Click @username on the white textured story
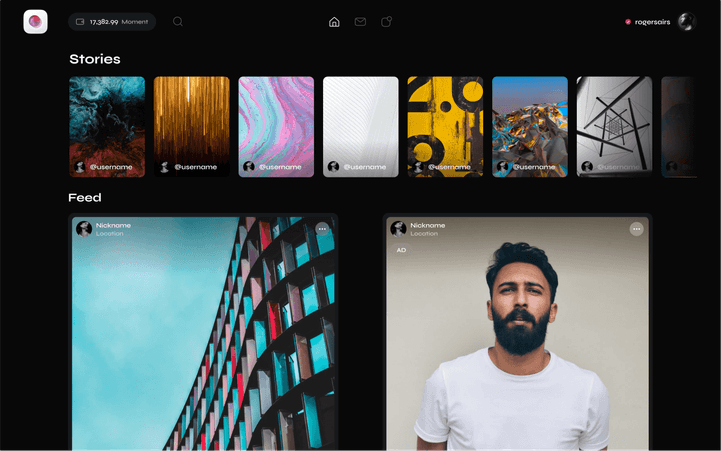 pos(365,167)
